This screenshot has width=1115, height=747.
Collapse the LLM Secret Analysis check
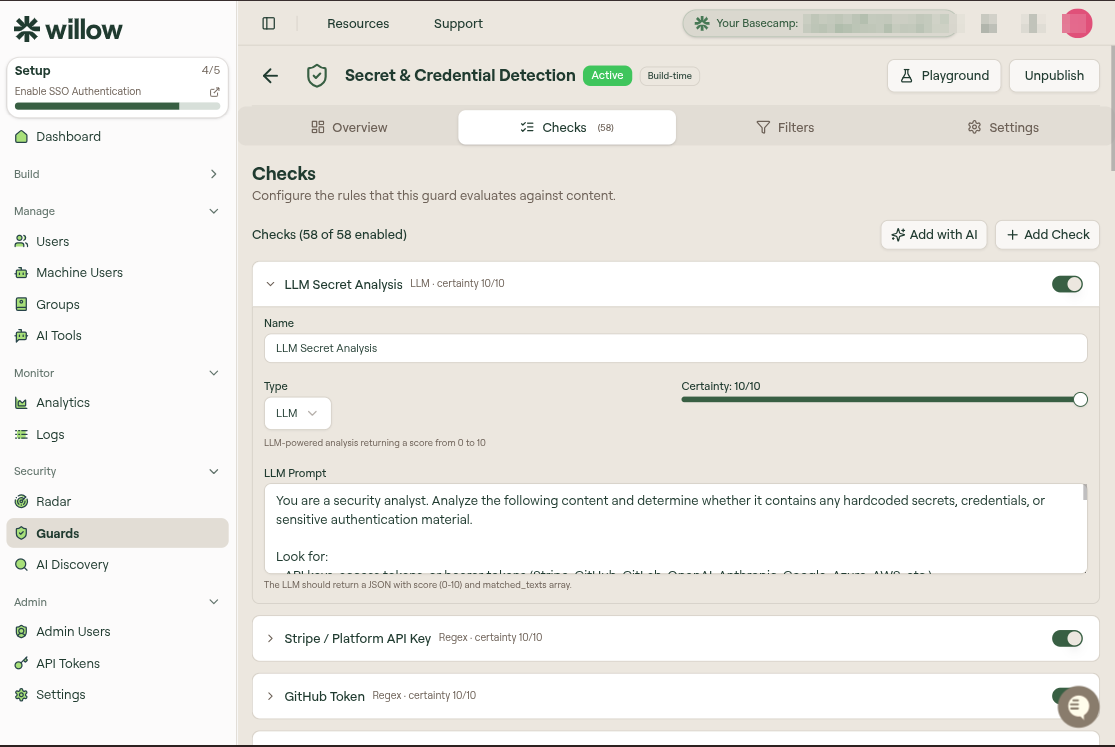pyautogui.click(x=270, y=285)
